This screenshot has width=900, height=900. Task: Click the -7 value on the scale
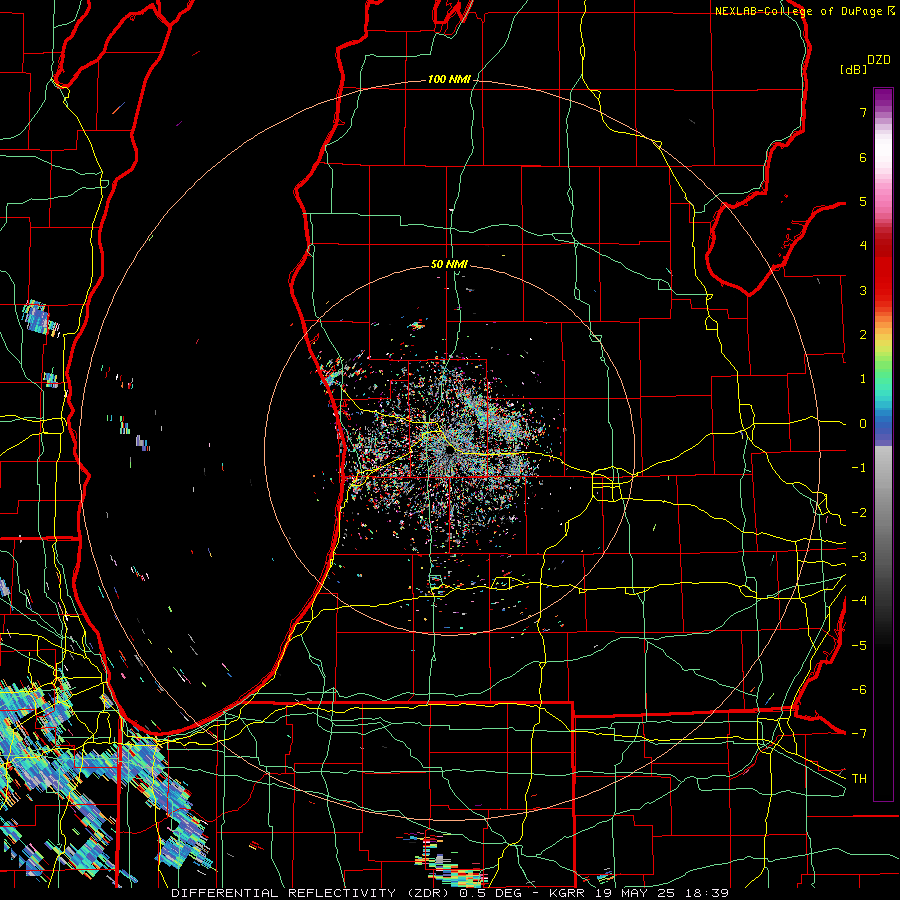tap(859, 734)
